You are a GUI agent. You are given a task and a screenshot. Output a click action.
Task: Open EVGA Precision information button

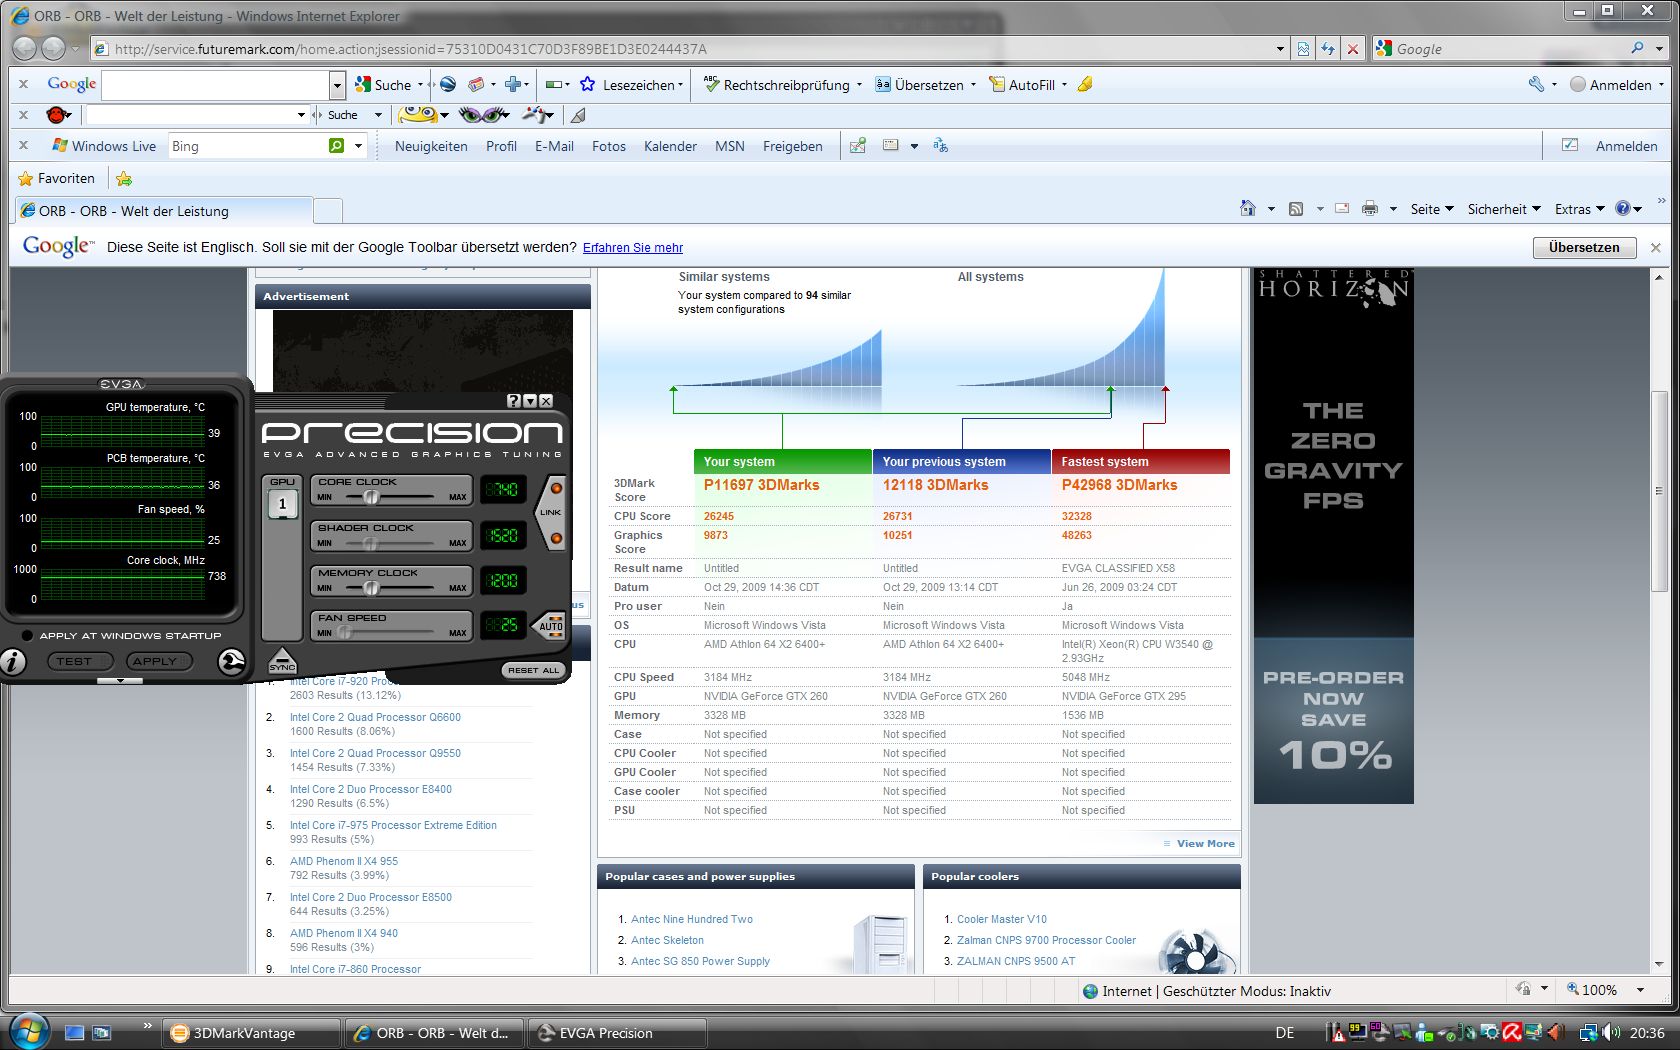coord(12,661)
